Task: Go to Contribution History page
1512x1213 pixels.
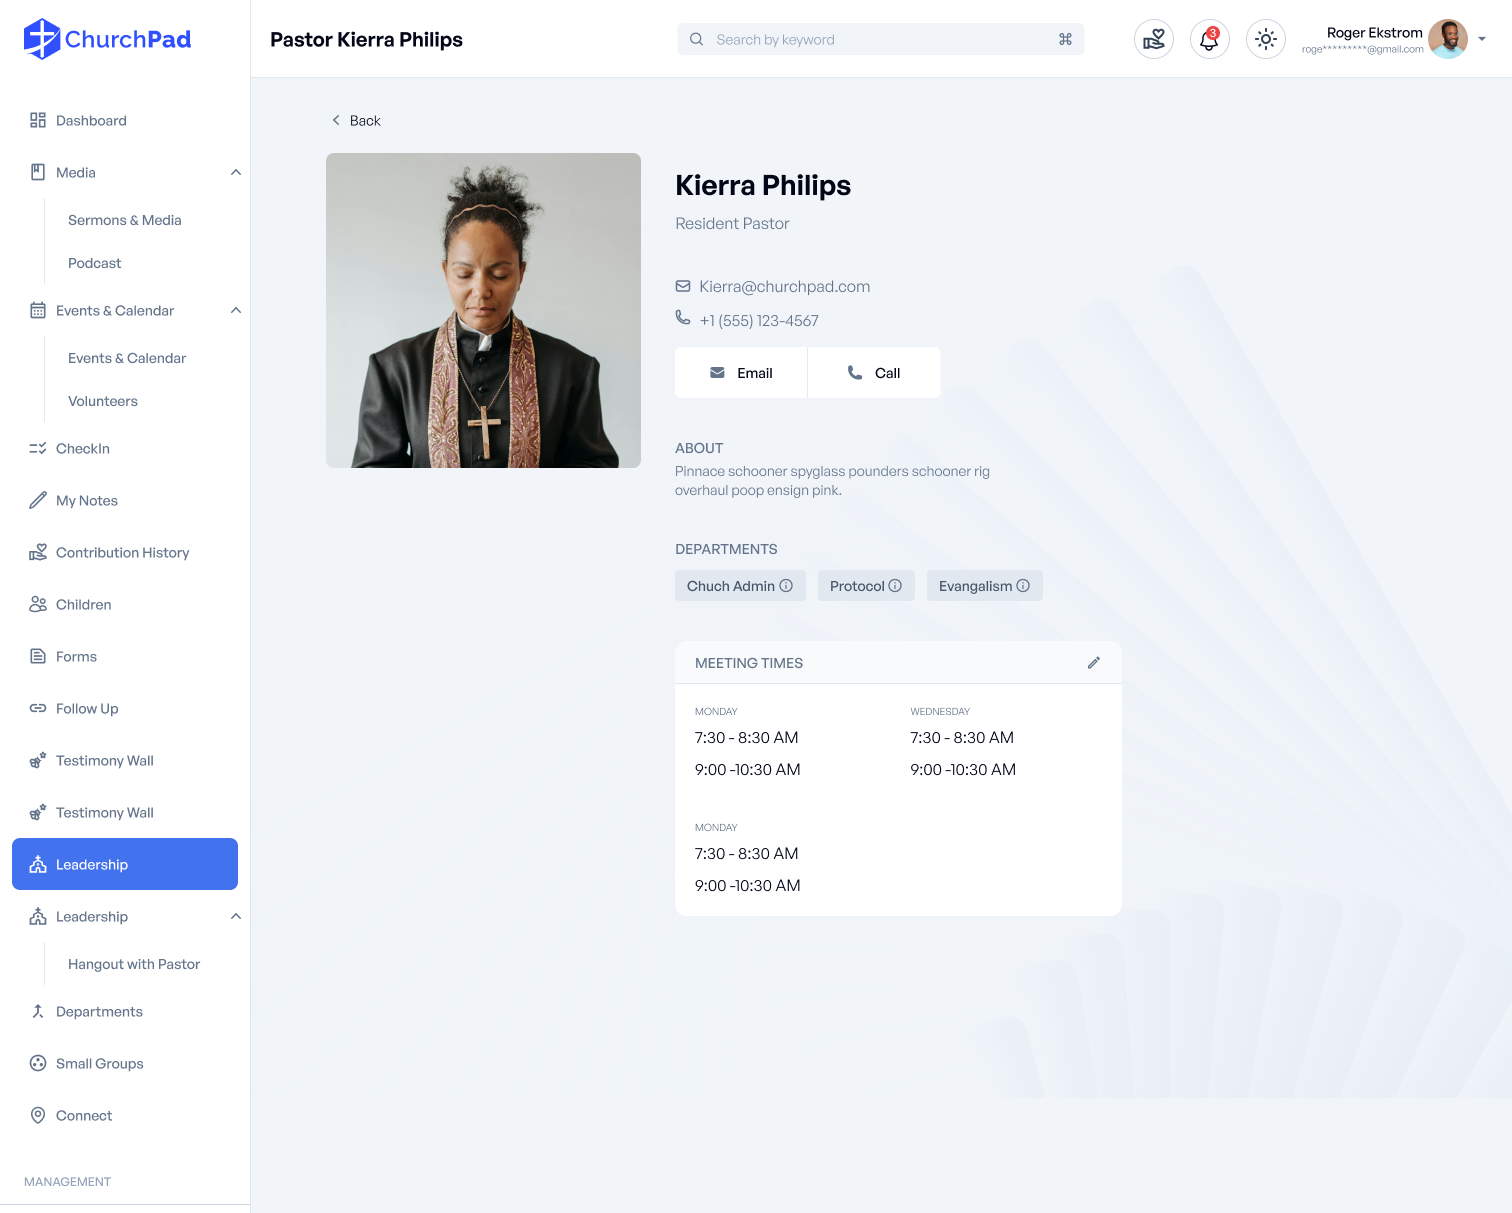Action: click(x=122, y=553)
